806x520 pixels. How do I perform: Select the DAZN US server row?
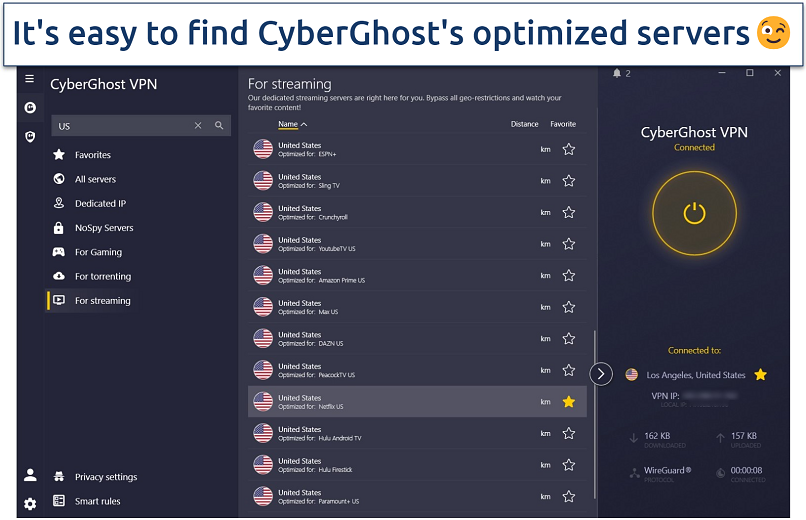tap(417, 339)
